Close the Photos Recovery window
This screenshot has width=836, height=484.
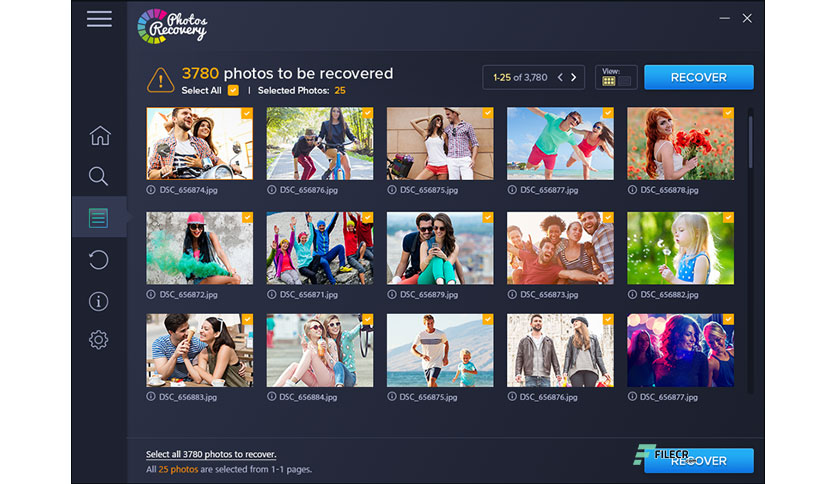[x=747, y=19]
